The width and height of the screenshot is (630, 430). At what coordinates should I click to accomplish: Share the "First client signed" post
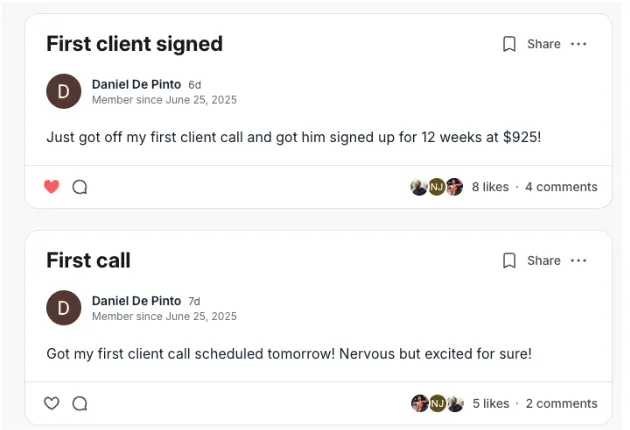544,44
